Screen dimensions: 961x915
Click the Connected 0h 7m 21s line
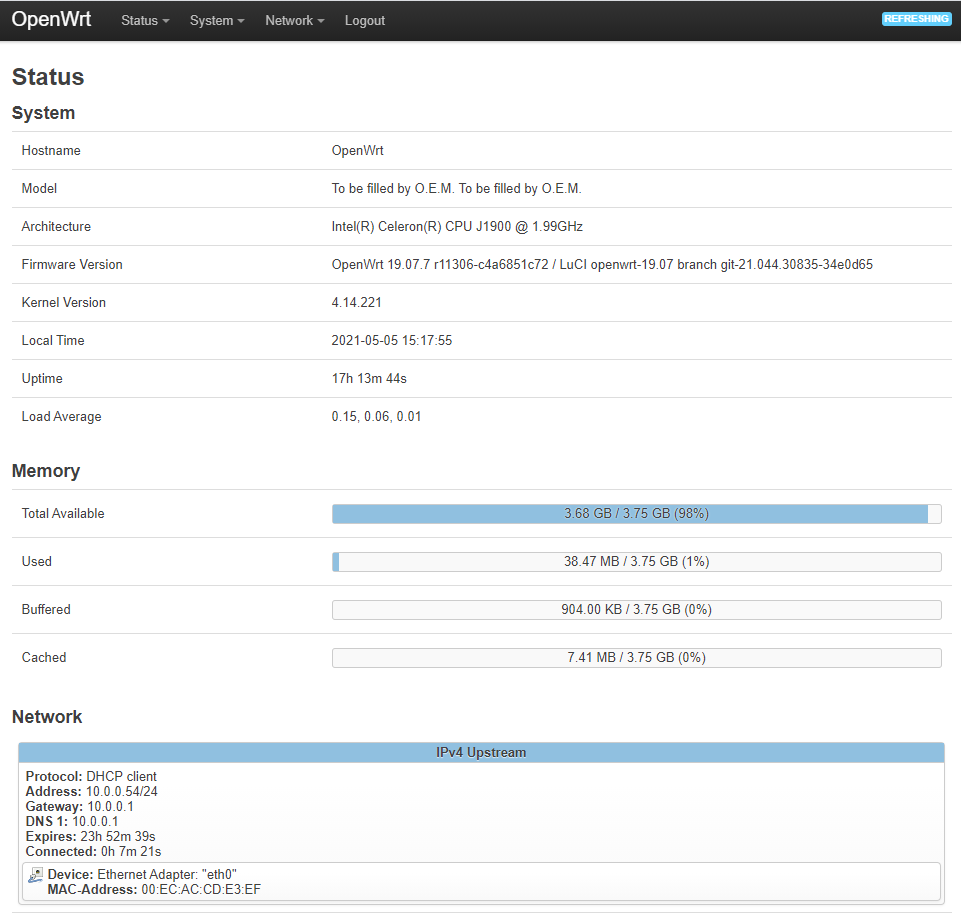[x=93, y=852]
